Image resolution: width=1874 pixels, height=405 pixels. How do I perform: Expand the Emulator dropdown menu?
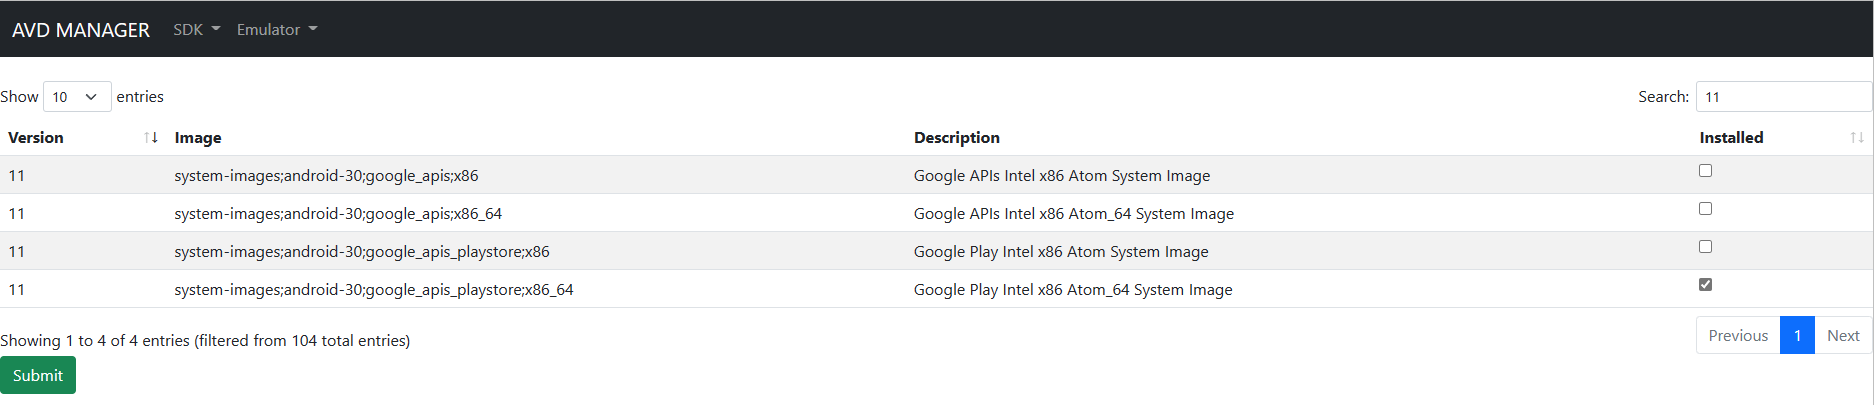point(276,30)
